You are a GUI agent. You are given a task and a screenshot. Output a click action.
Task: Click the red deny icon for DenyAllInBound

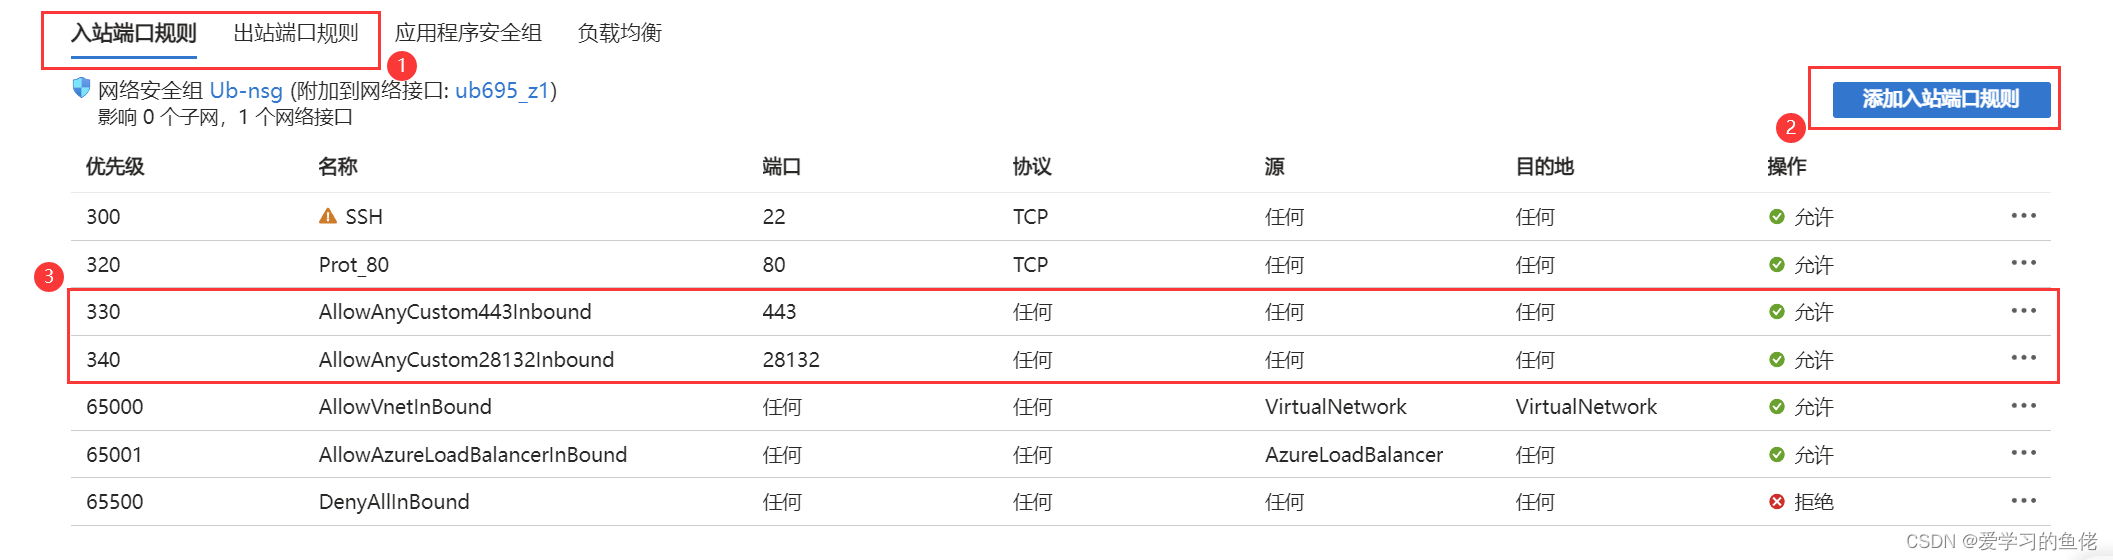1776,502
